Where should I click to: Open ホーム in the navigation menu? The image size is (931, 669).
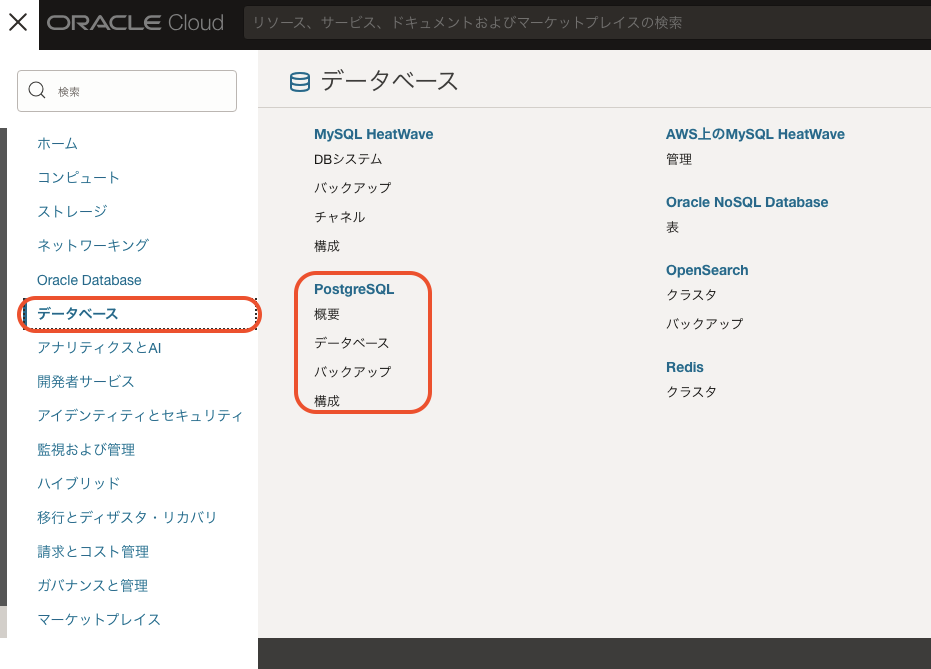[x=58, y=144]
